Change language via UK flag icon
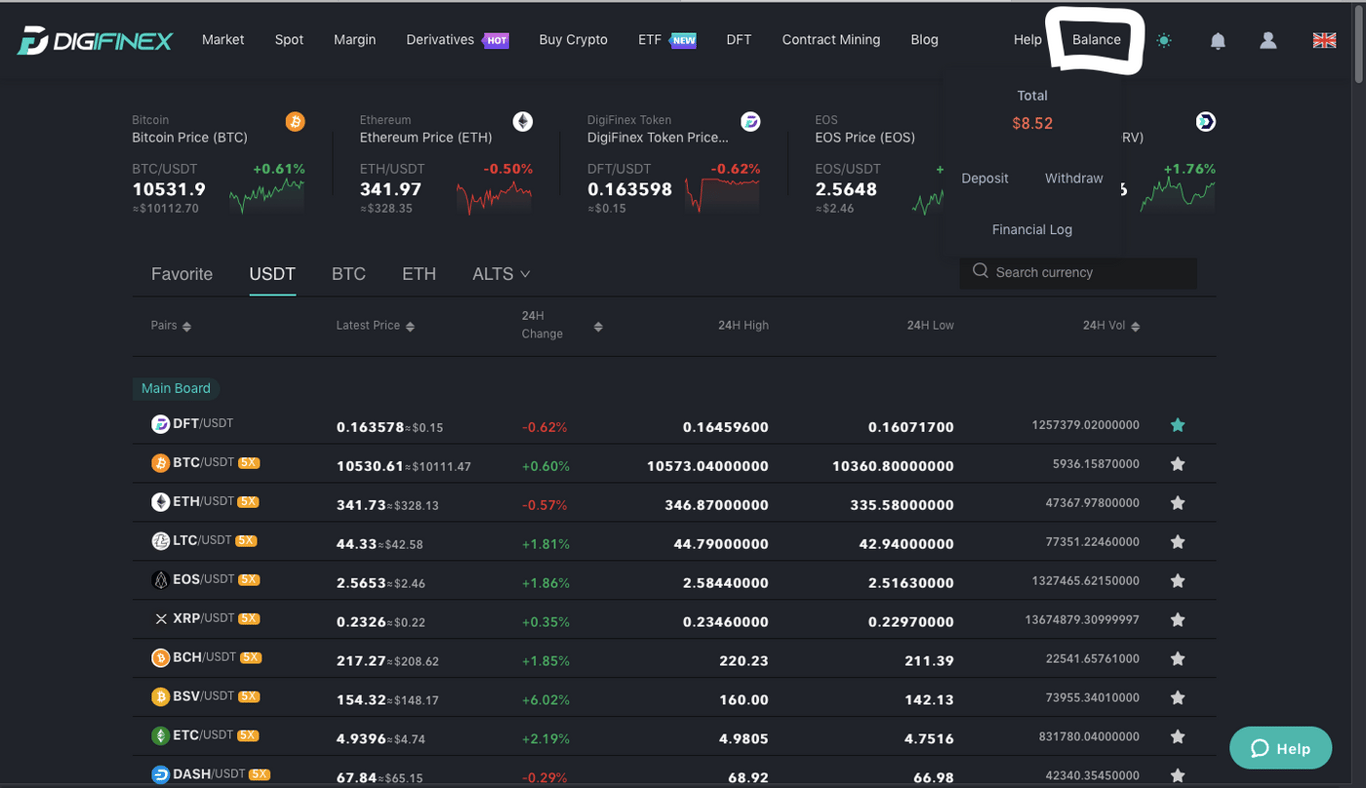 pos(1324,40)
